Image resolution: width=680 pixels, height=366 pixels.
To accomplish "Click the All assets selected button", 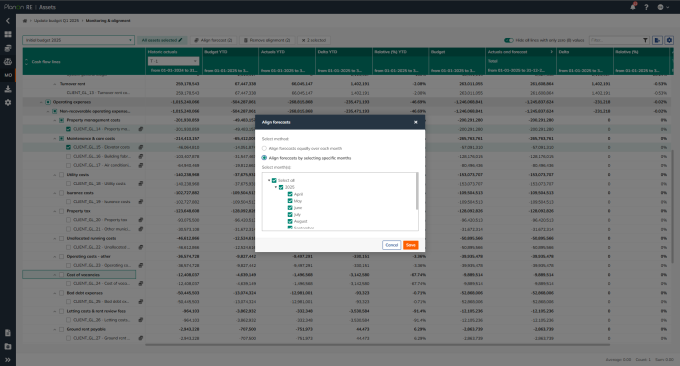I will (x=162, y=40).
